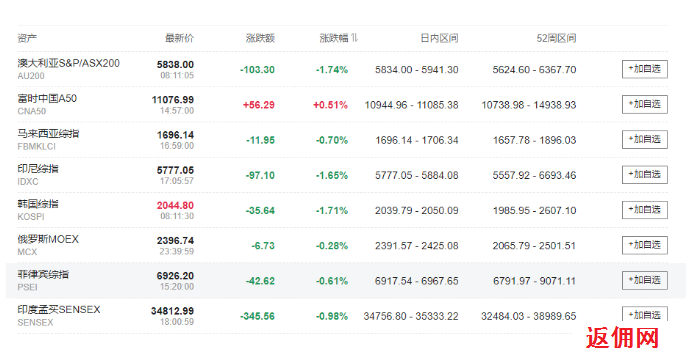This screenshot has height=360, width=689.
Task: Open 富时中国A50 index link
Action: [x=47, y=98]
